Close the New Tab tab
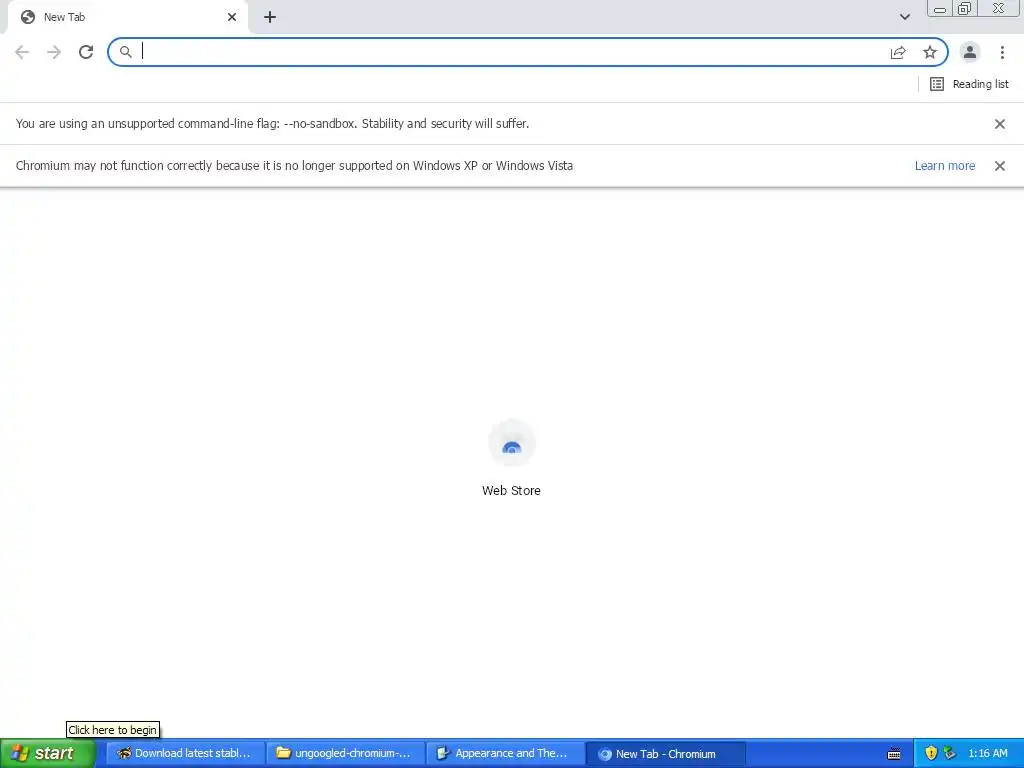This screenshot has height=768, width=1024. click(x=232, y=17)
